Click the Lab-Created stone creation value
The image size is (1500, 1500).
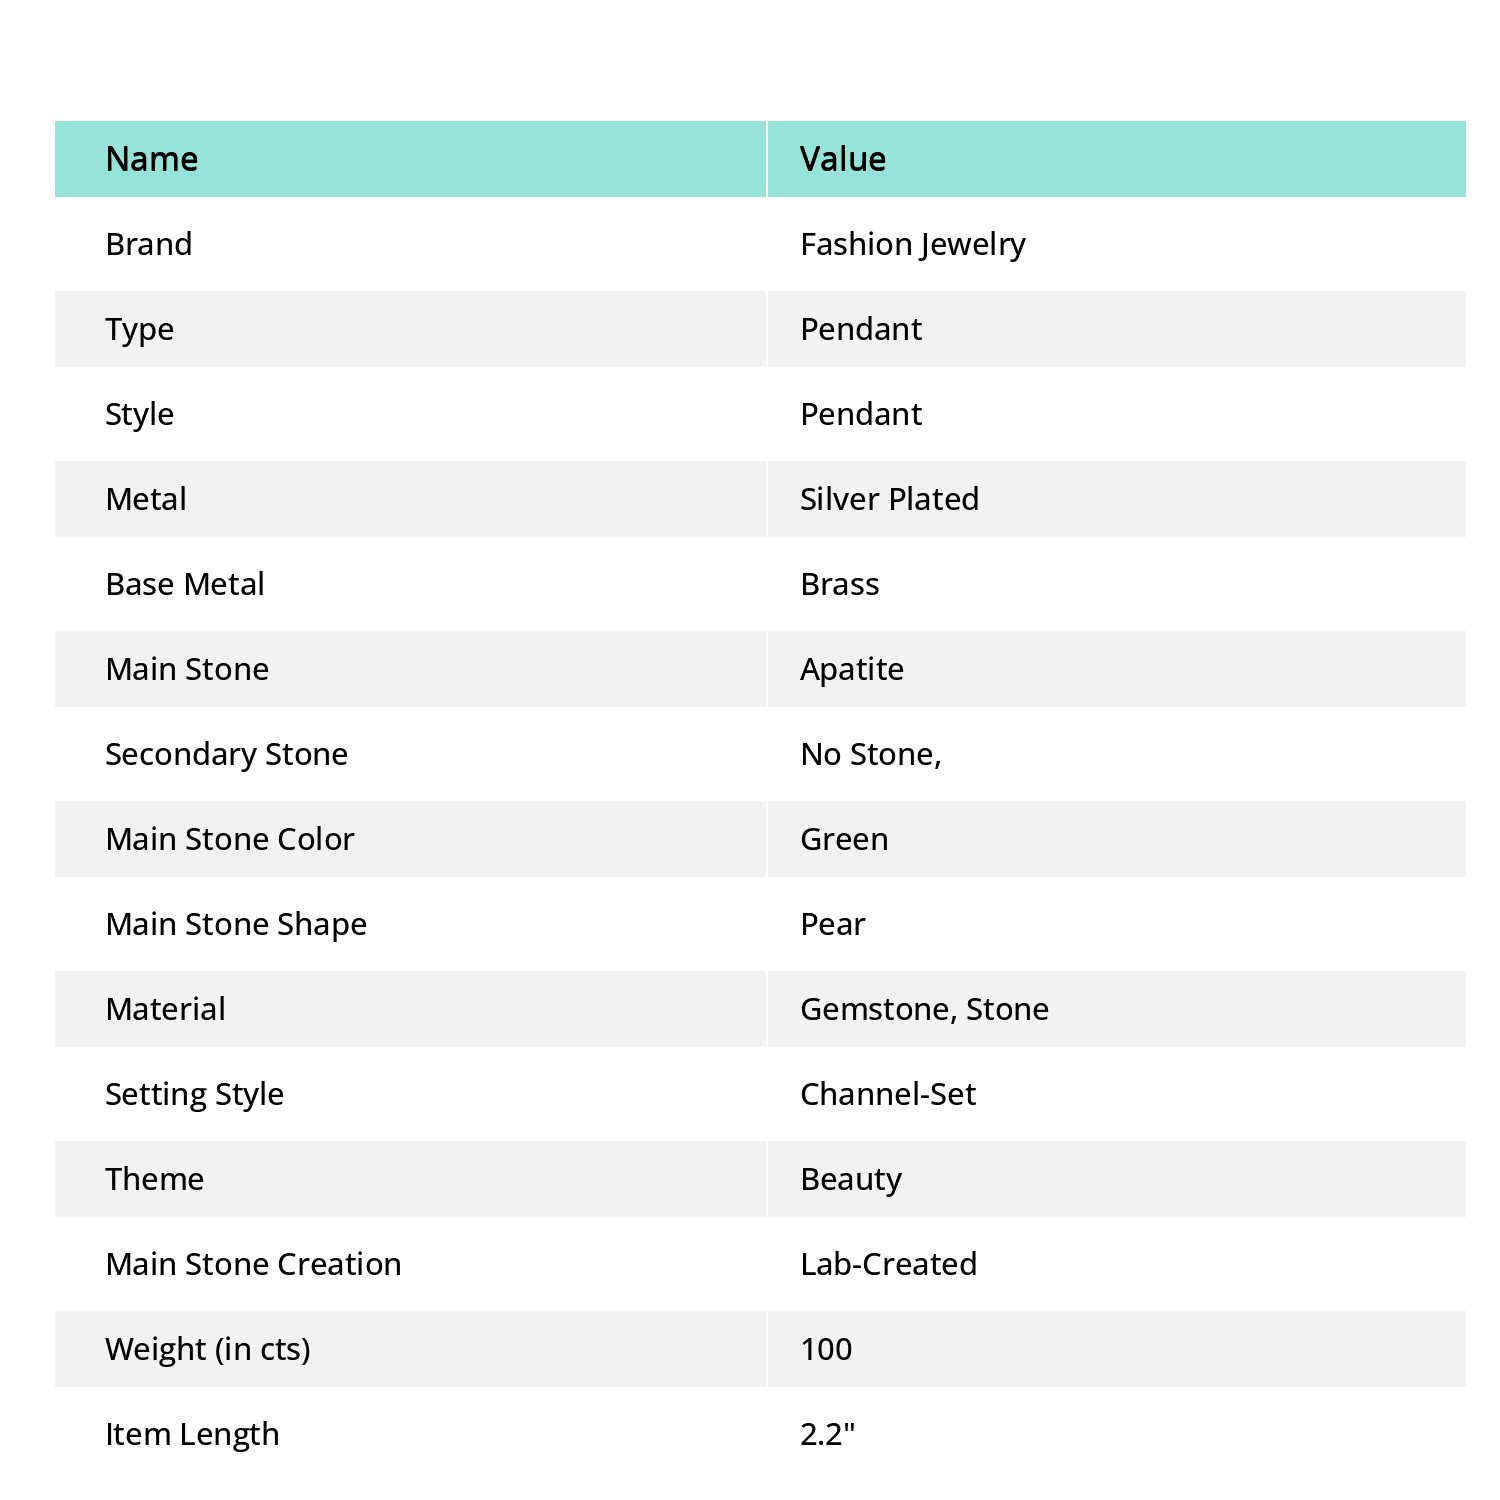(889, 1264)
